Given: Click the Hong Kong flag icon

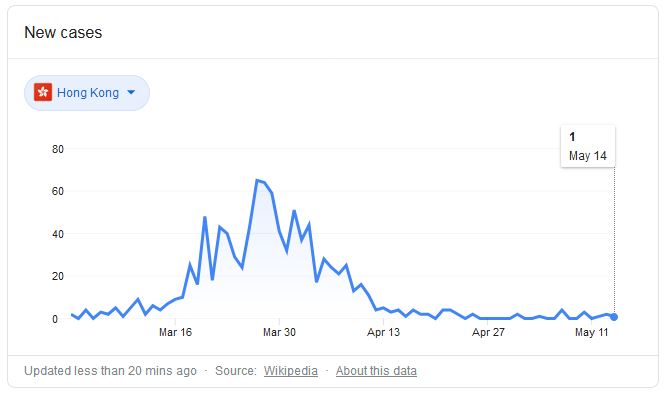Looking at the screenshot, I should coord(43,92).
